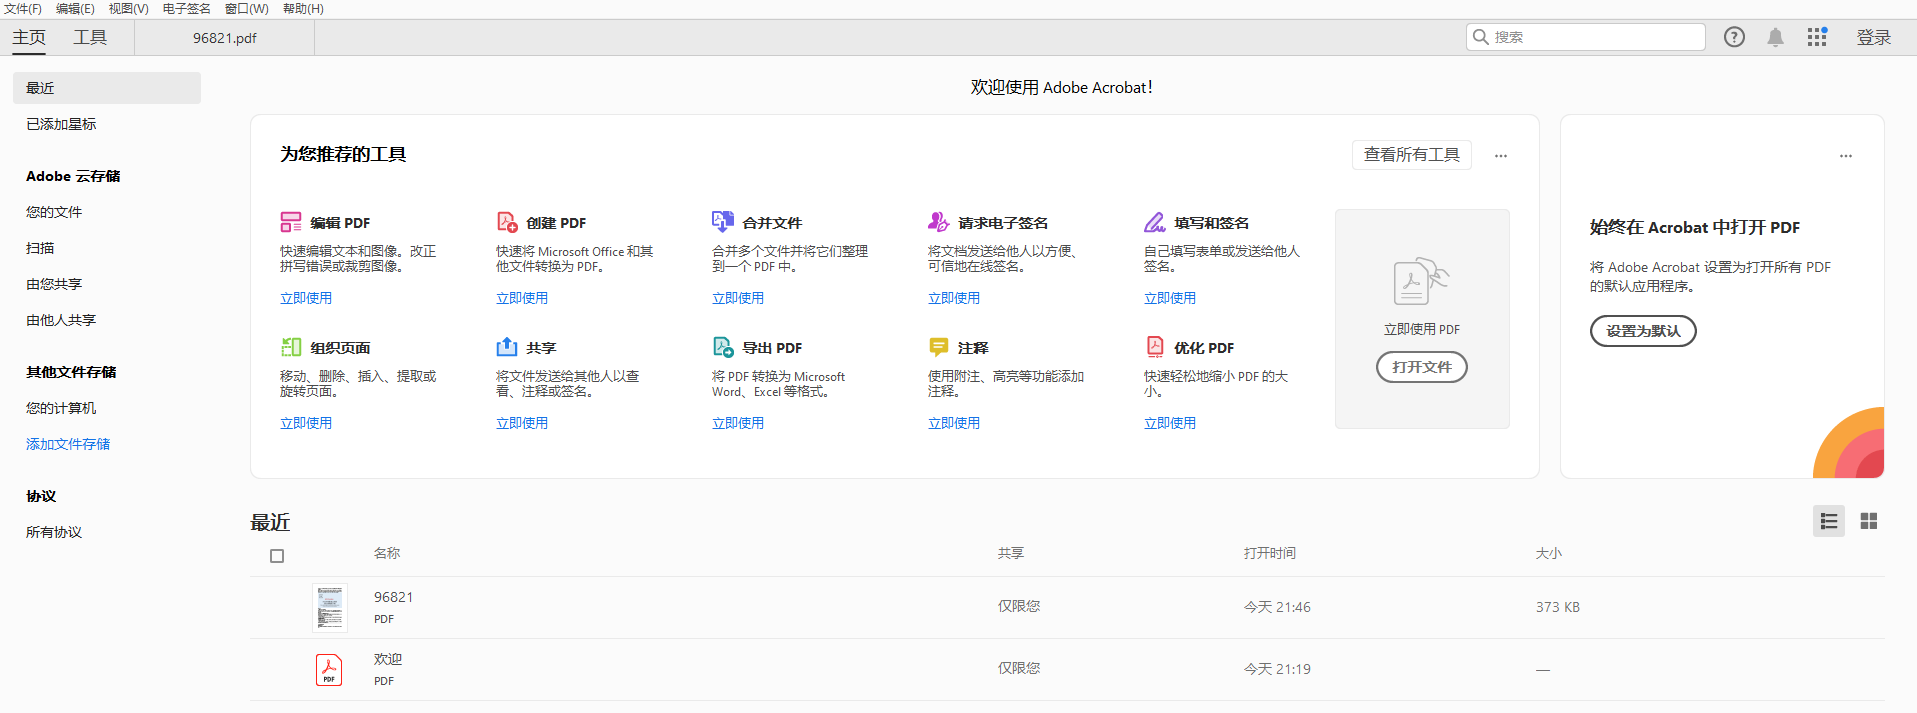The width and height of the screenshot is (1917, 713).
Task: Sort by the 大小 column header
Action: pyautogui.click(x=1549, y=553)
